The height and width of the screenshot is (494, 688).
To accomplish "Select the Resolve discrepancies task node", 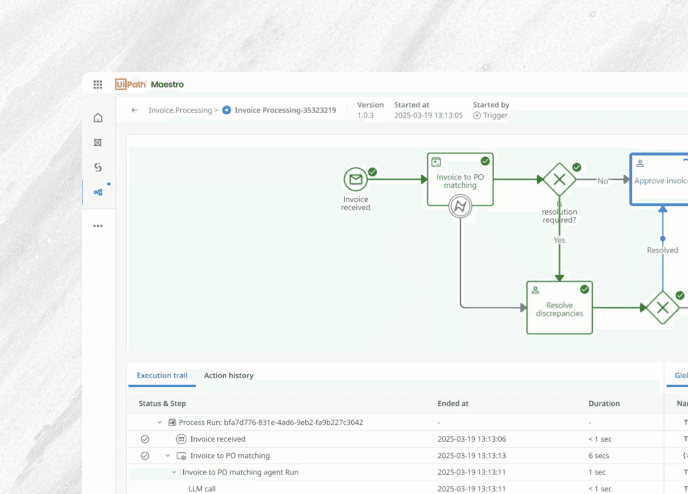I will point(559,308).
